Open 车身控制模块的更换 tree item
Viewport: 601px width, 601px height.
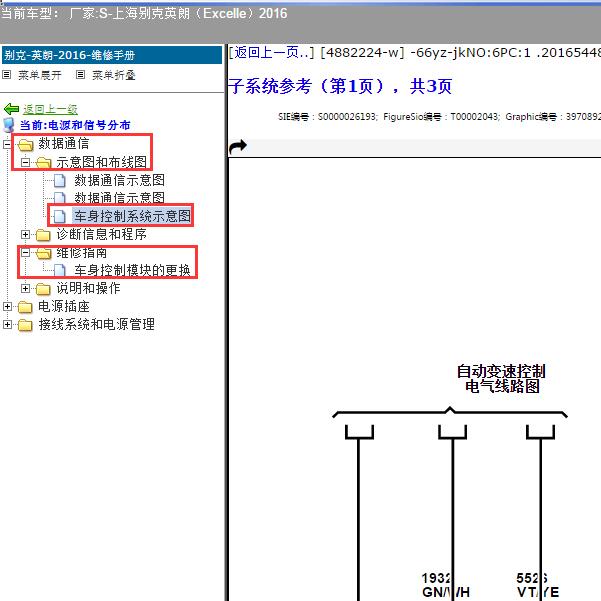[x=132, y=270]
